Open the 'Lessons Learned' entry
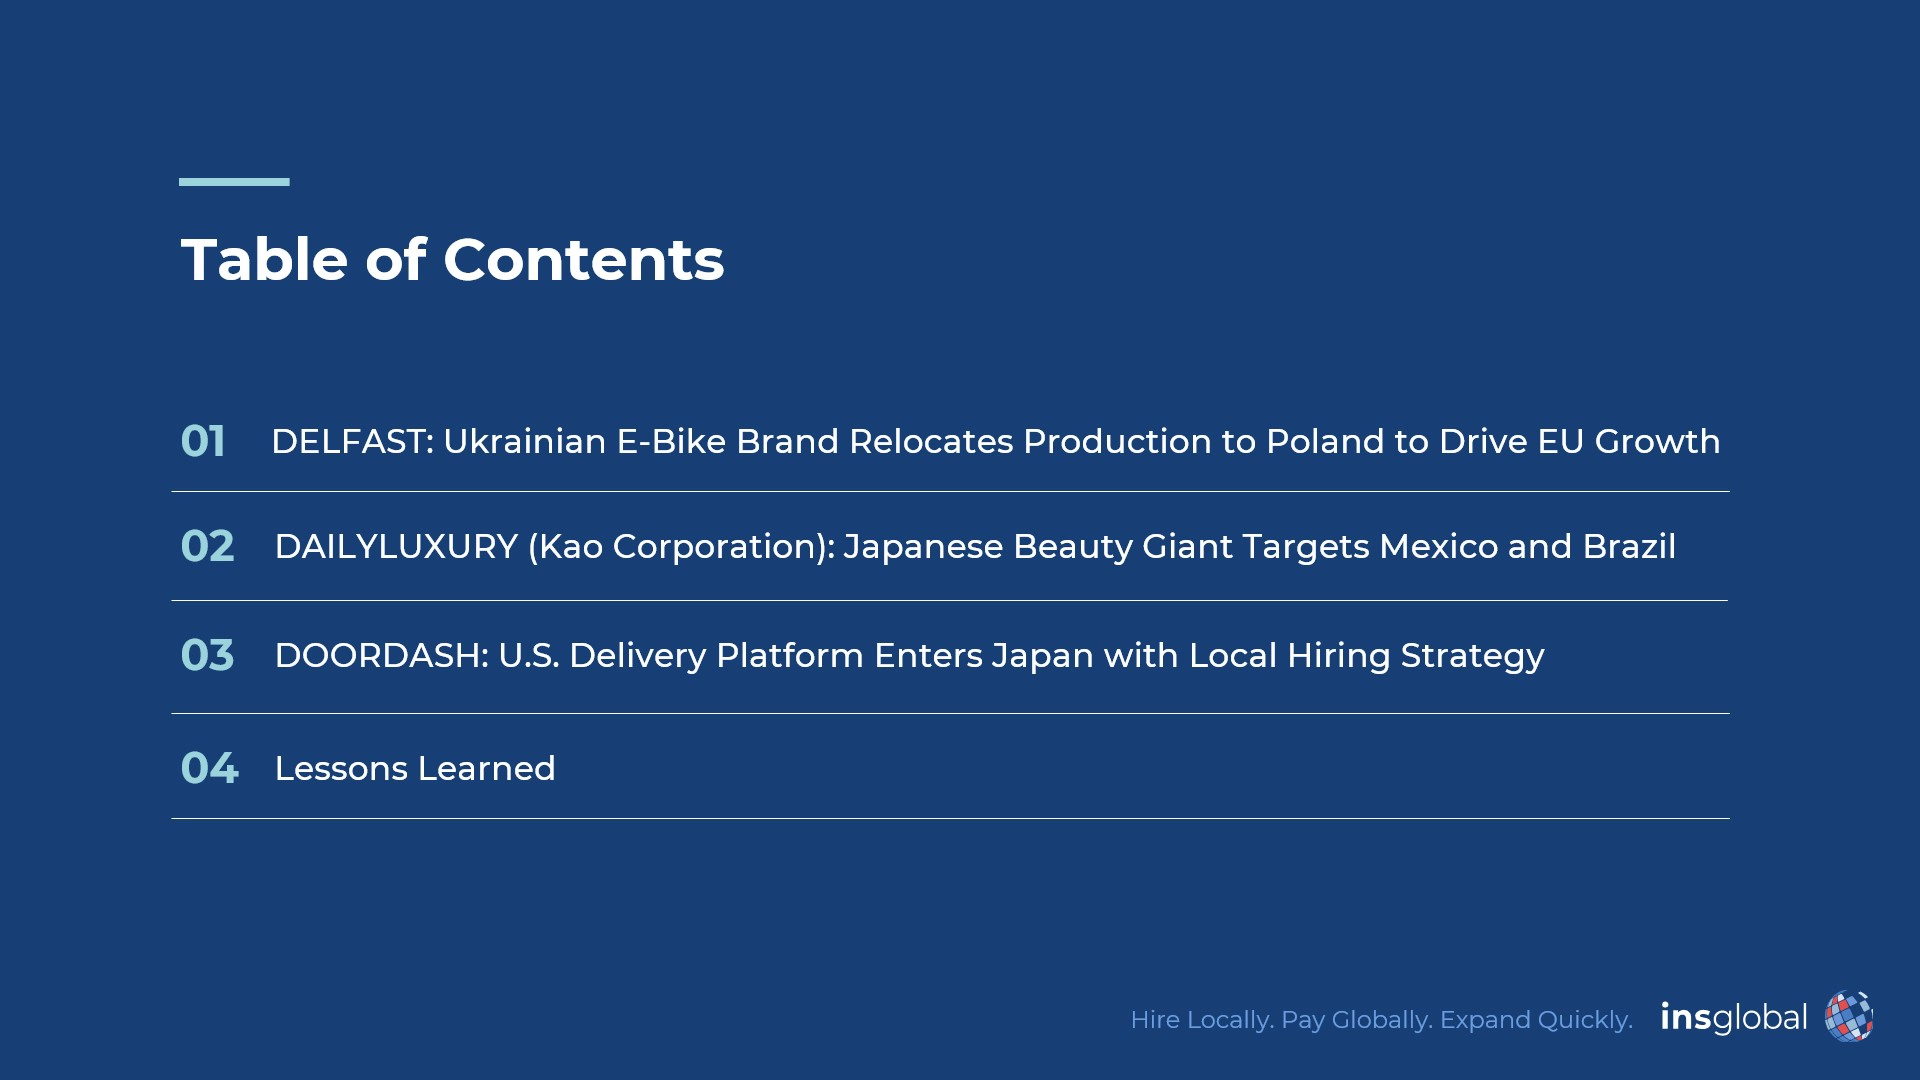The width and height of the screenshot is (1920, 1080). (x=415, y=768)
